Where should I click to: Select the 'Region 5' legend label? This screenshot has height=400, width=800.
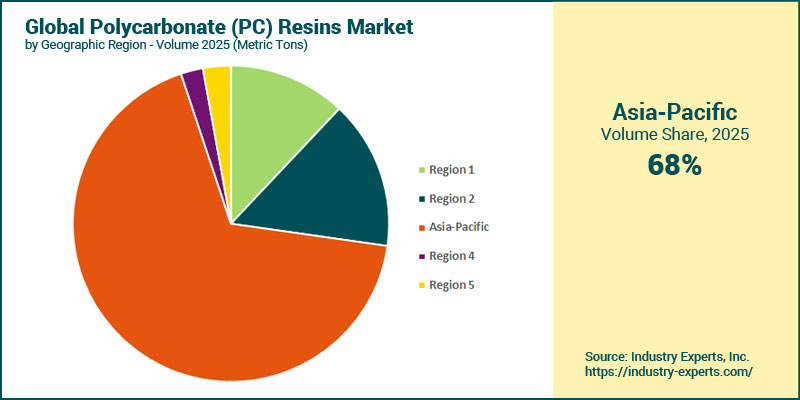[x=452, y=285]
